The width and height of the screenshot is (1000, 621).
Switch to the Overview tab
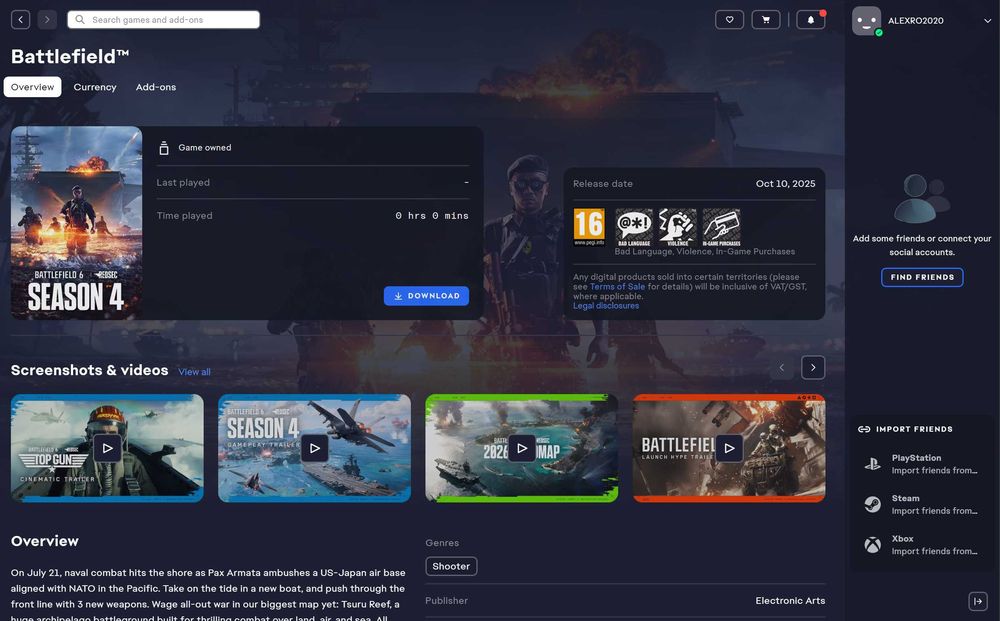[x=33, y=87]
